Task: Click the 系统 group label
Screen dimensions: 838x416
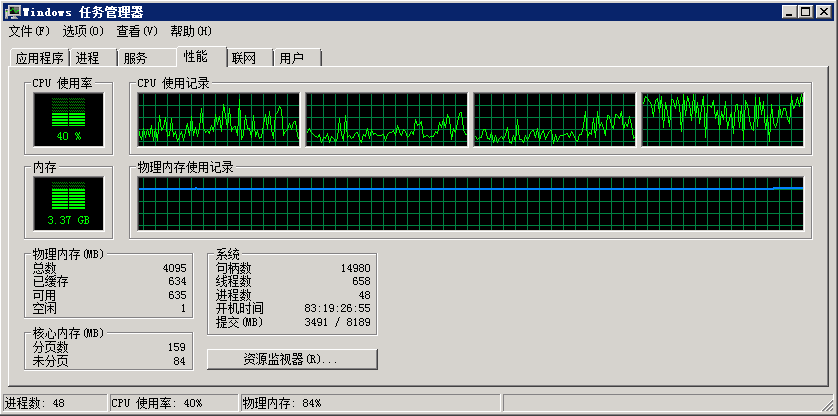Action: pyautogui.click(x=228, y=254)
